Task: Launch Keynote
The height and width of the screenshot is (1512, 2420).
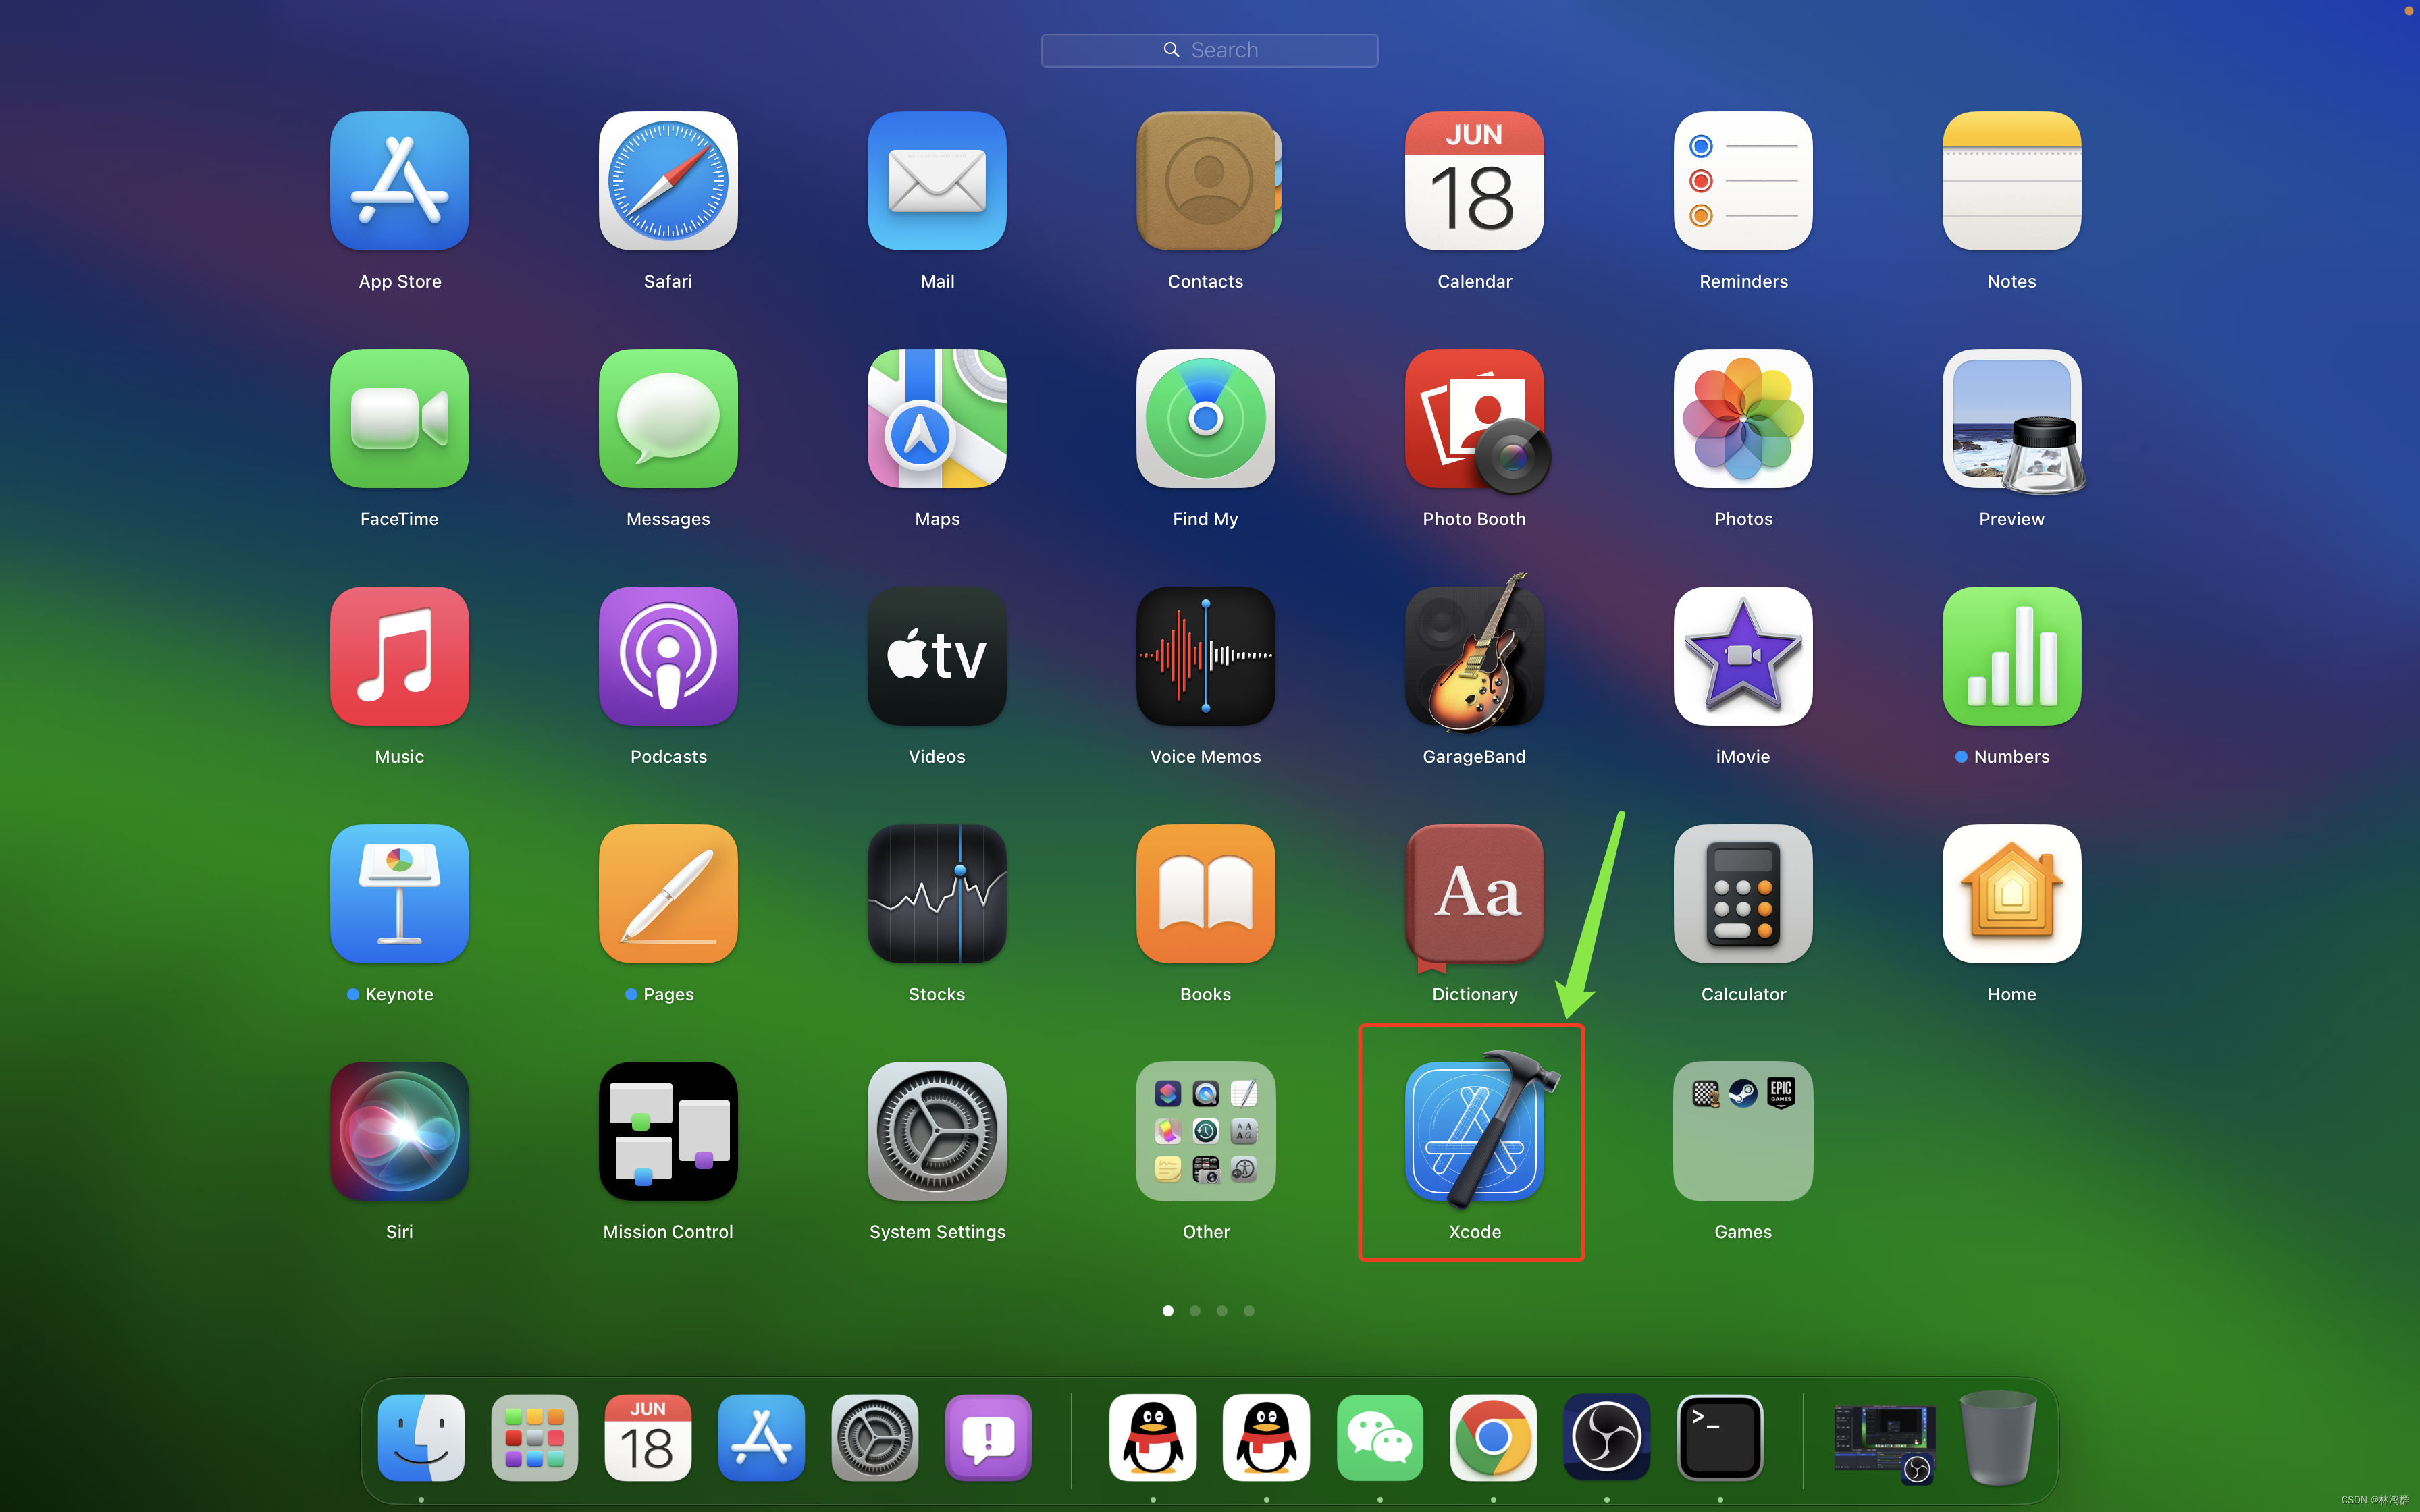Action: click(399, 893)
